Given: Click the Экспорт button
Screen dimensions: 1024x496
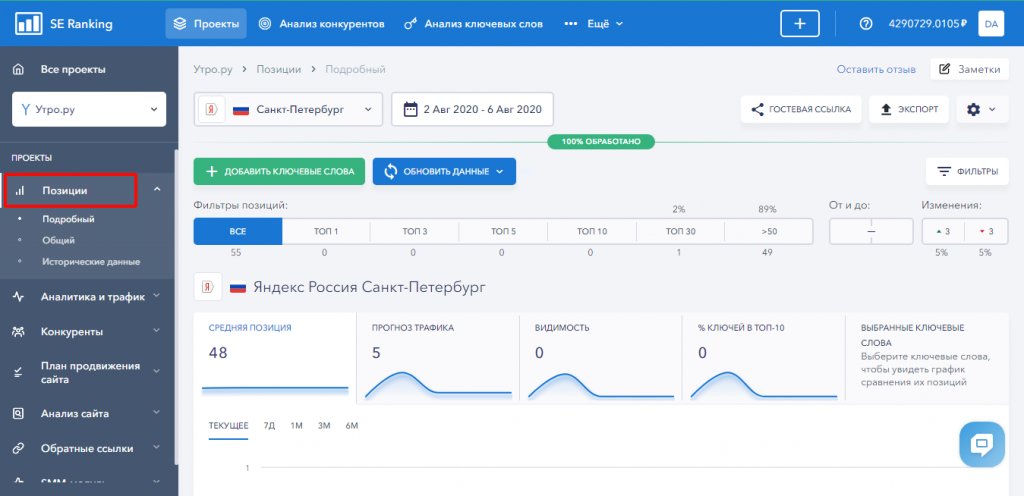Looking at the screenshot, I should pos(909,109).
